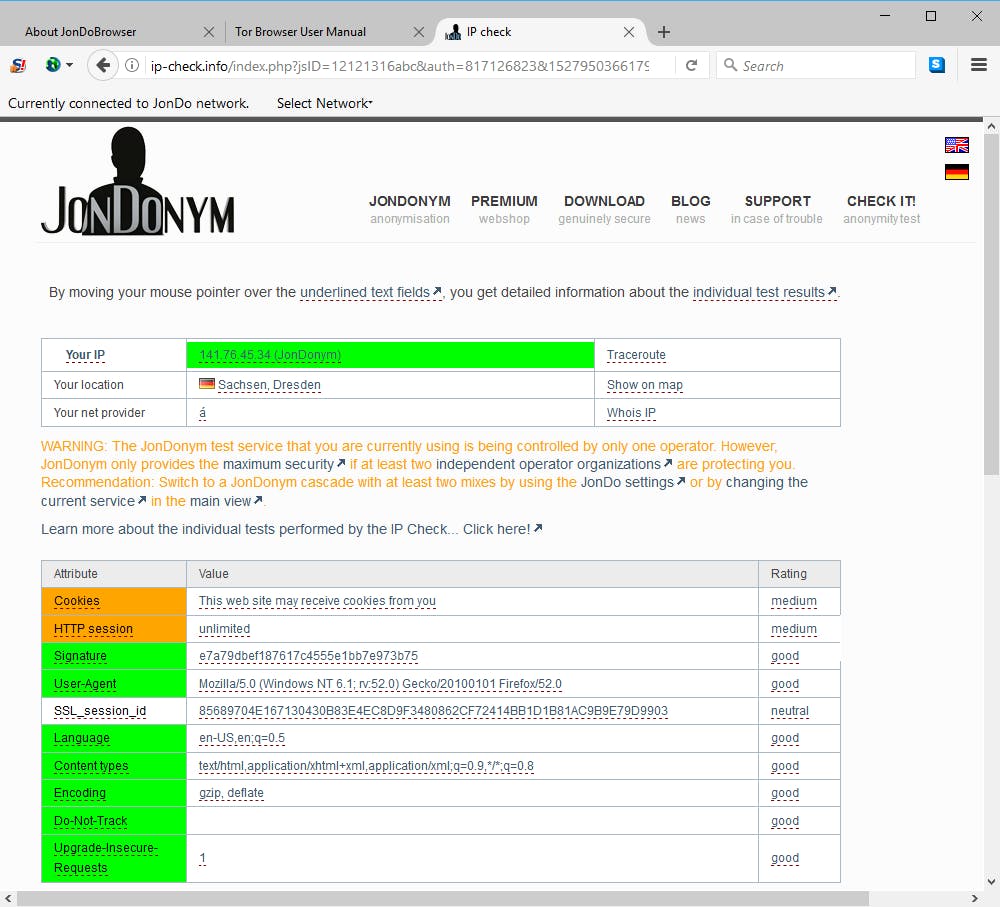Click Sachsen, Dresden location text

(269, 385)
